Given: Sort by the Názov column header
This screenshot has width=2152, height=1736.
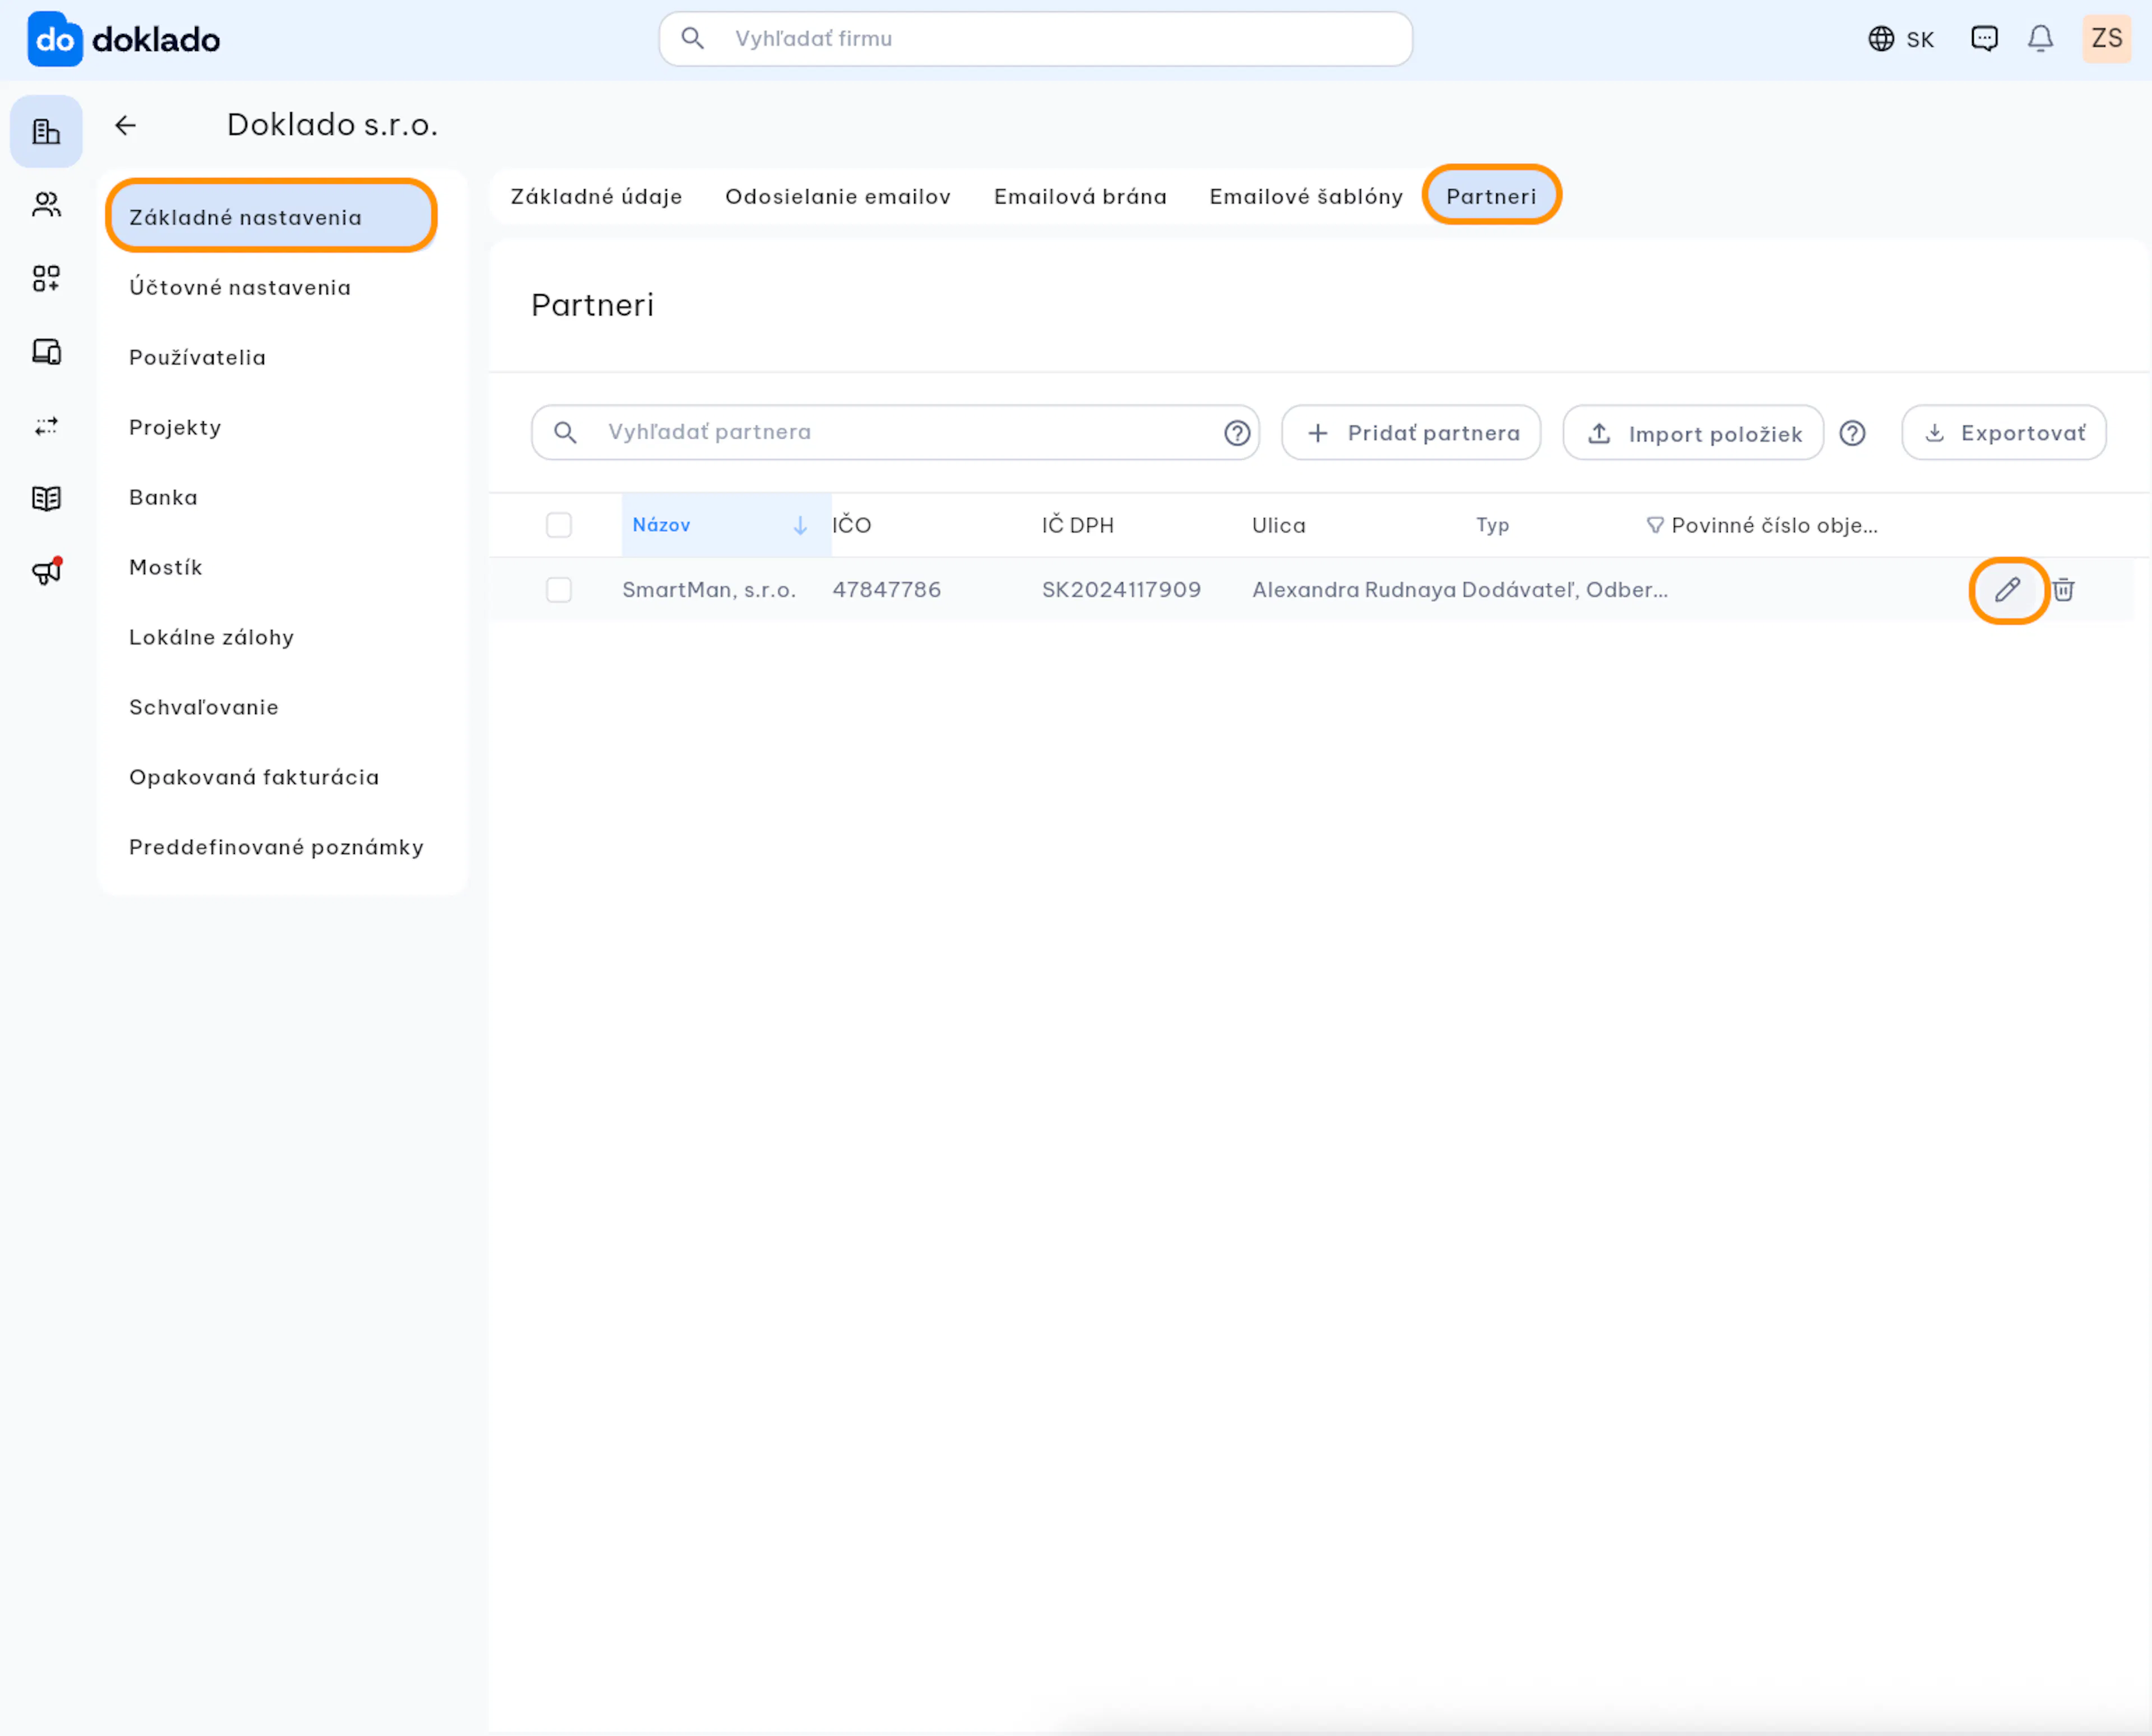Looking at the screenshot, I should tap(726, 525).
